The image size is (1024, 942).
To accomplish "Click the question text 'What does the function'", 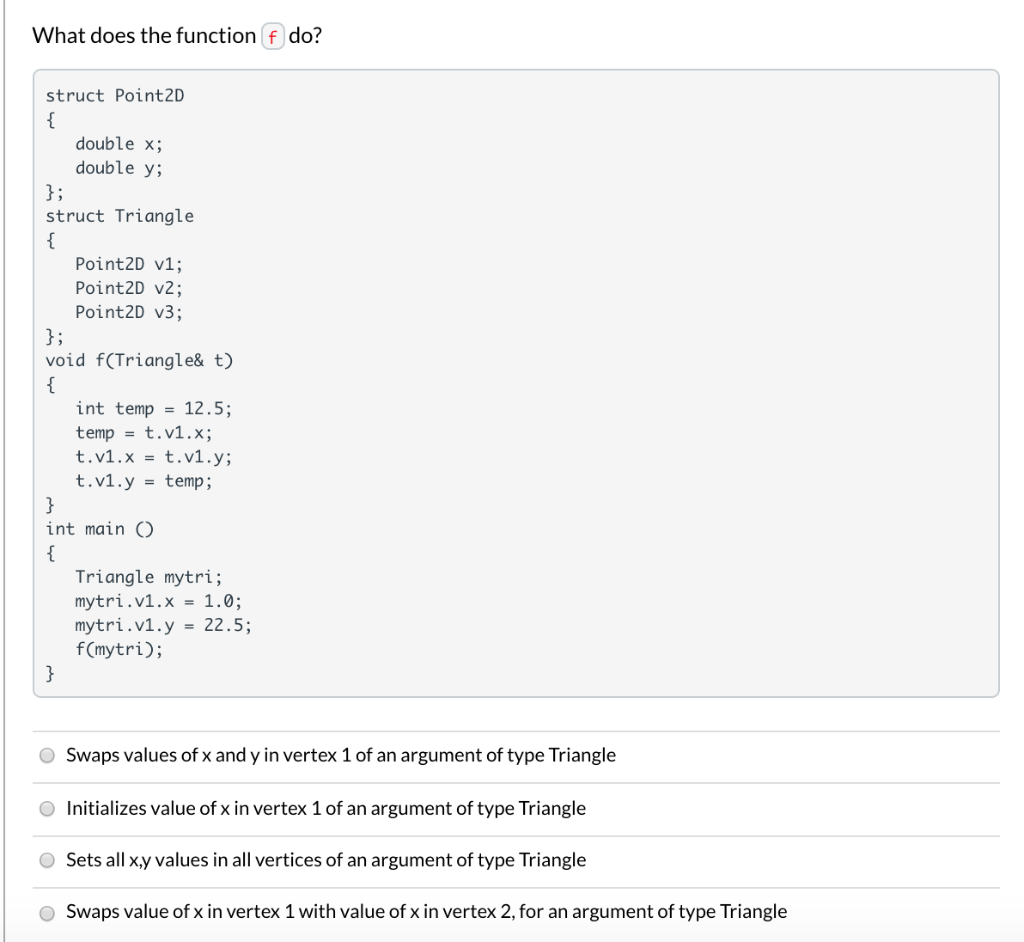I will 140,35.
